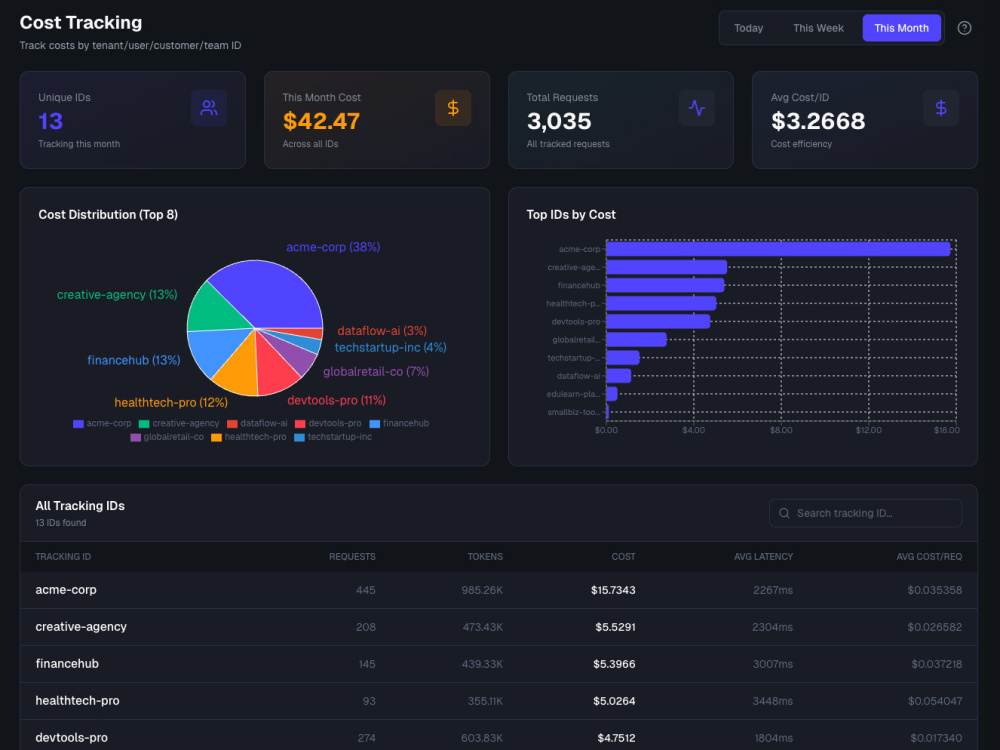Open the creative-agency table row

click(499, 627)
